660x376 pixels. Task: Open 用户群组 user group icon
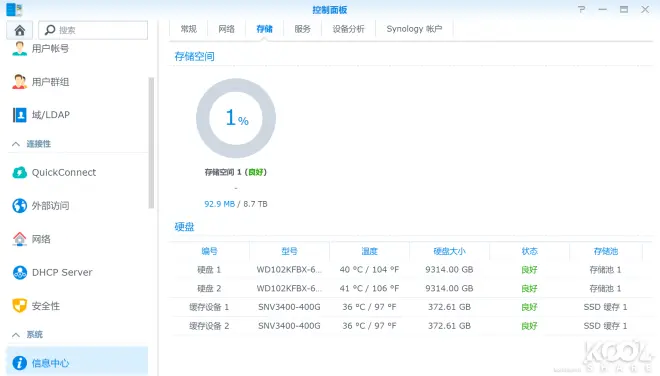pyautogui.click(x=19, y=82)
